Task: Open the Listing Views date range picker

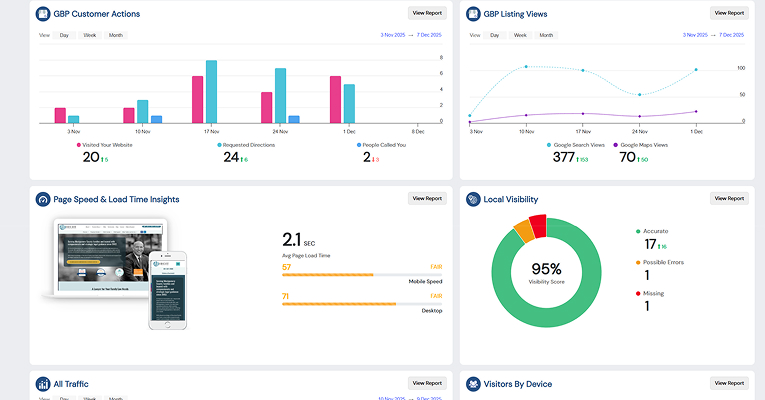Action: [x=712, y=35]
